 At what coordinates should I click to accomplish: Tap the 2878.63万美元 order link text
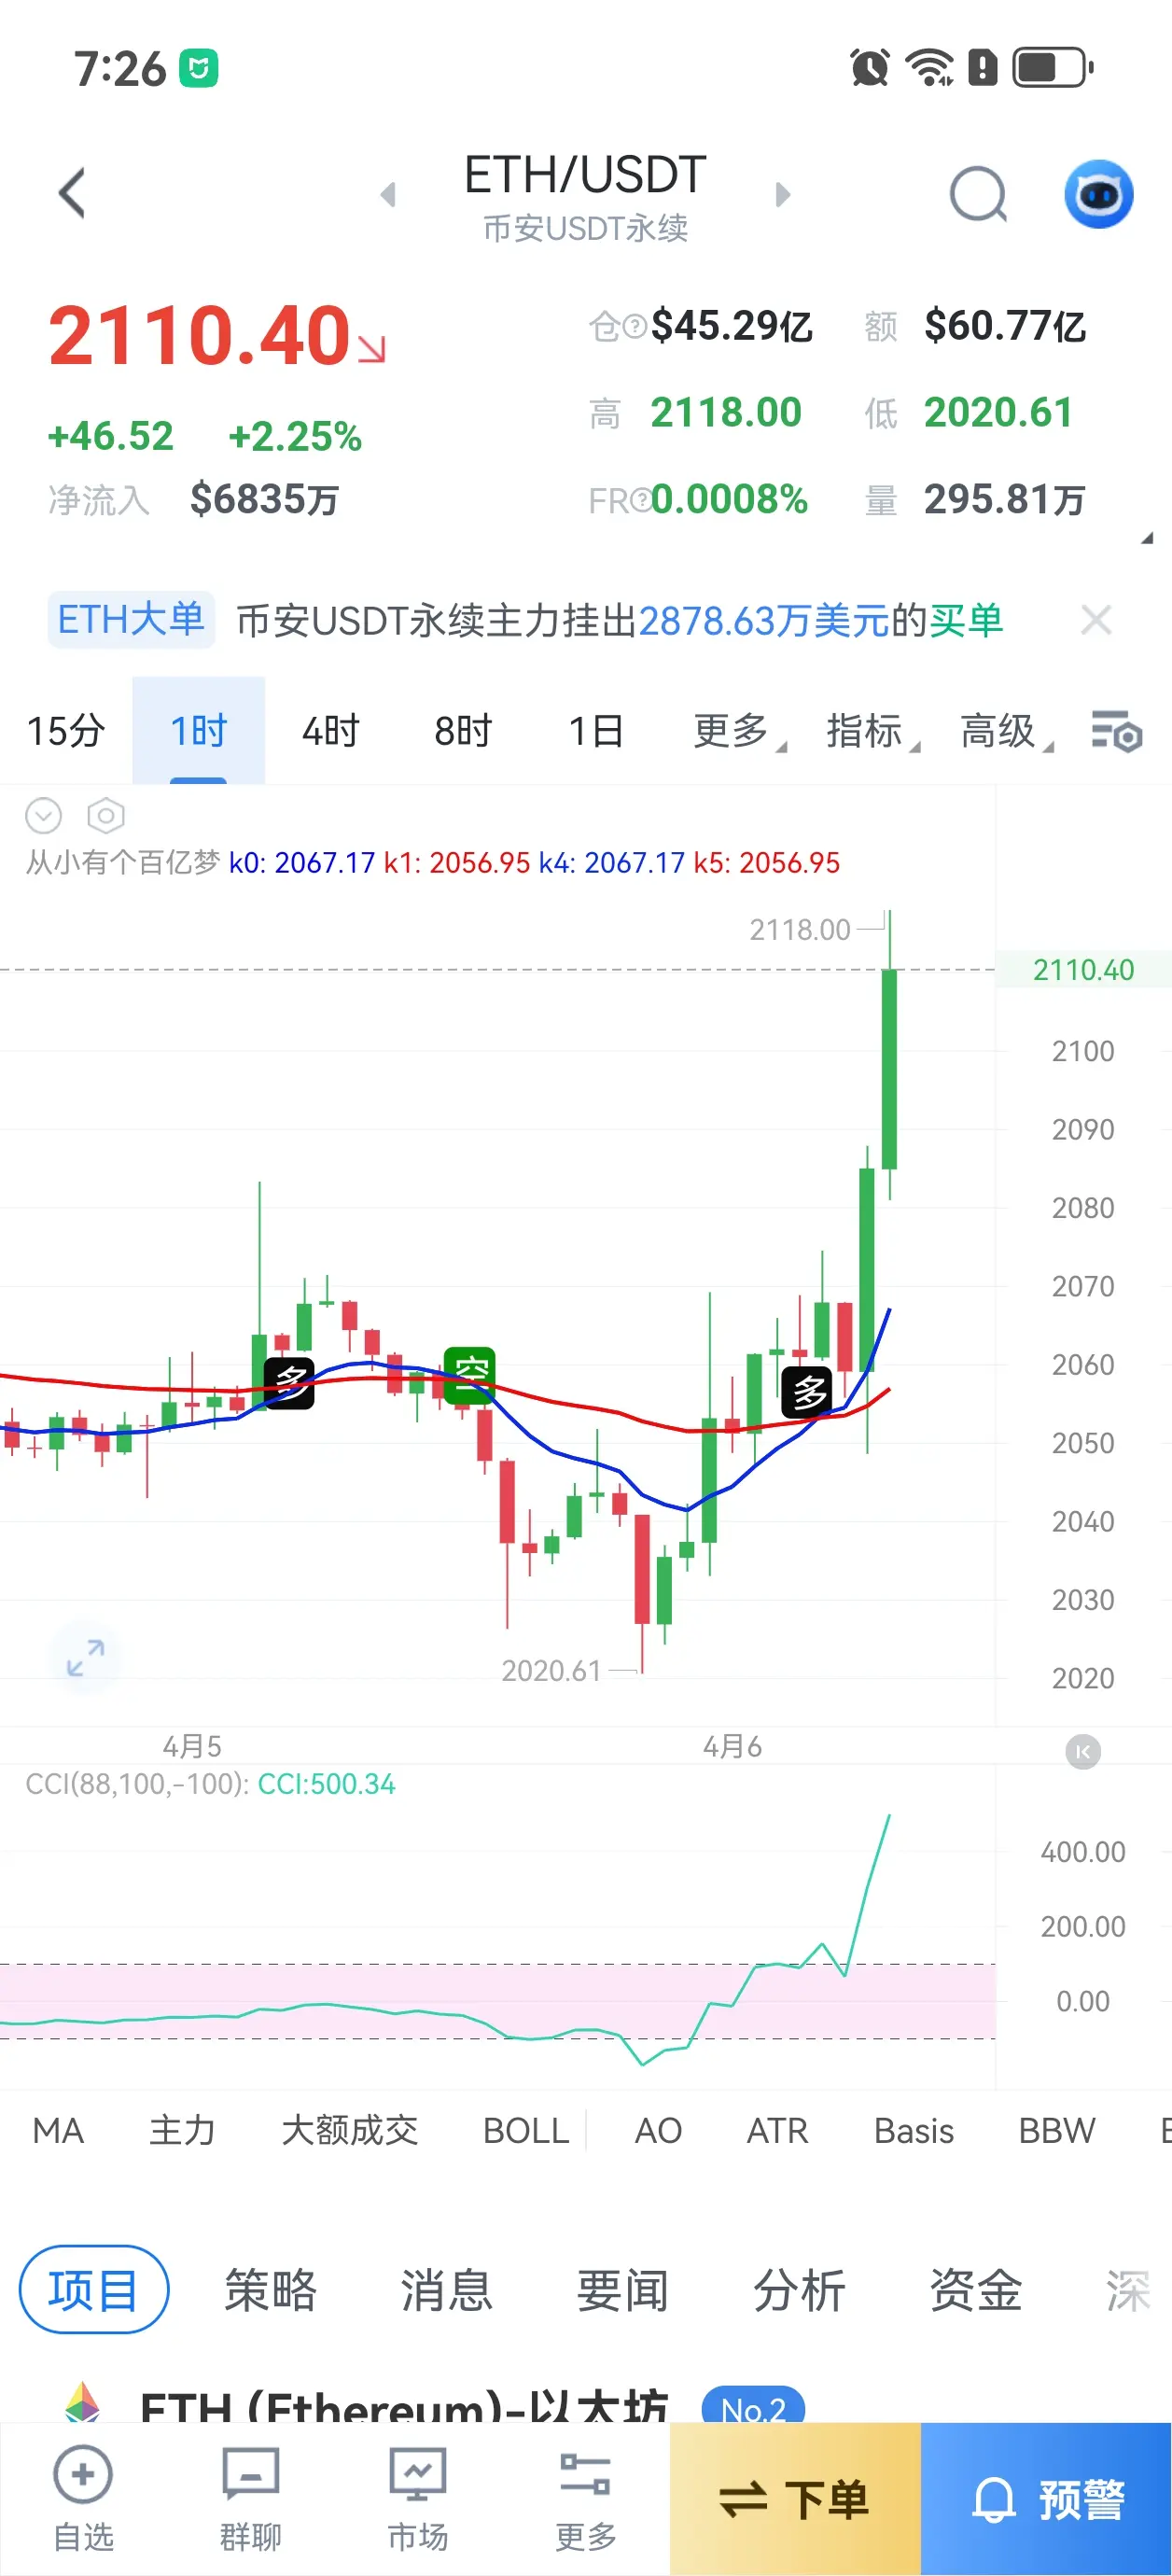click(x=763, y=621)
